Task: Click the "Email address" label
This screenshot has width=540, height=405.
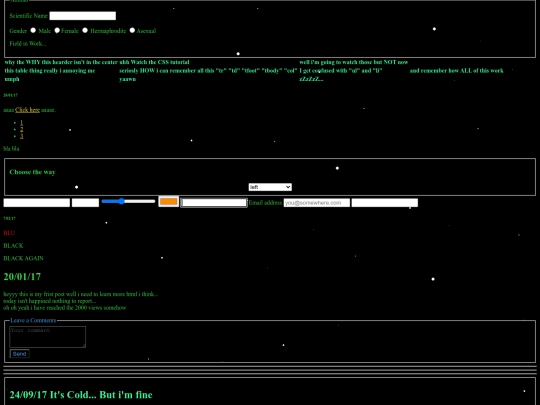Action: pos(265,203)
